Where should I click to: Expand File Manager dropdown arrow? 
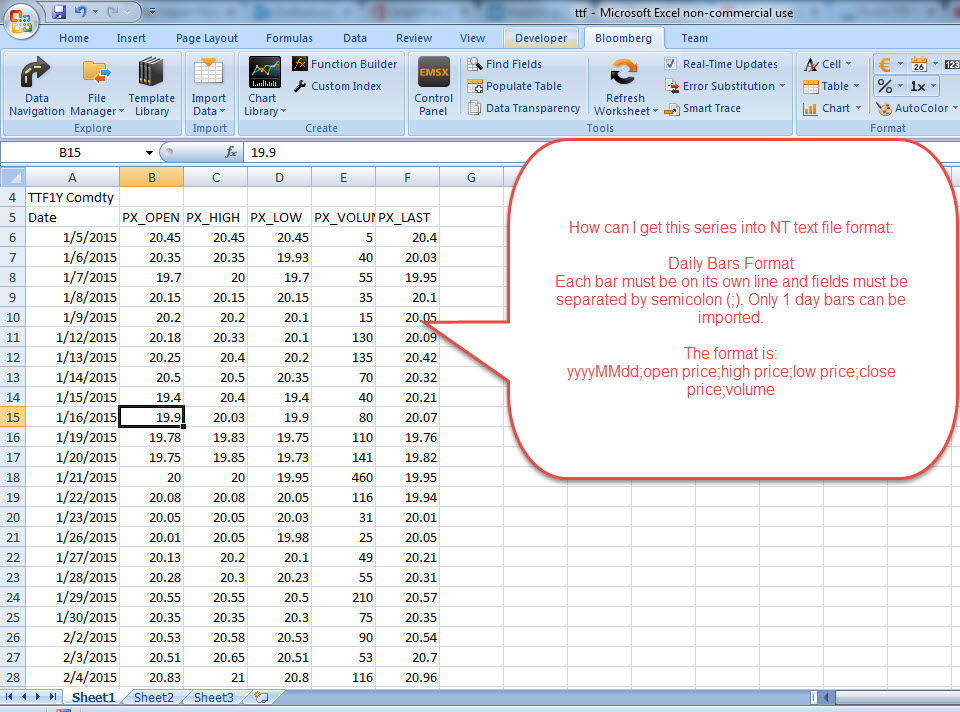point(121,111)
